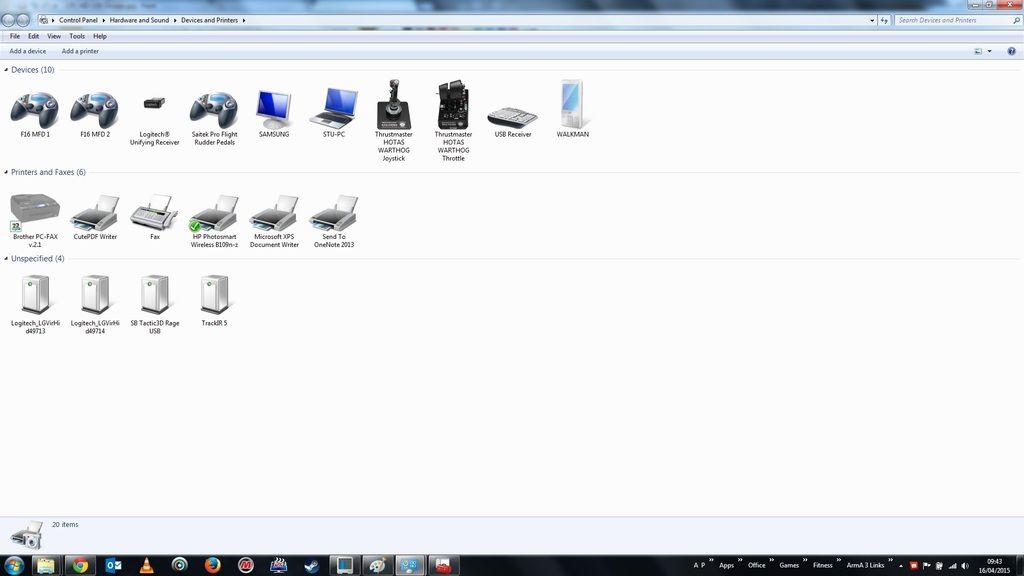Select the HP Photosmart Wireless B109n-z printer

(x=214, y=221)
